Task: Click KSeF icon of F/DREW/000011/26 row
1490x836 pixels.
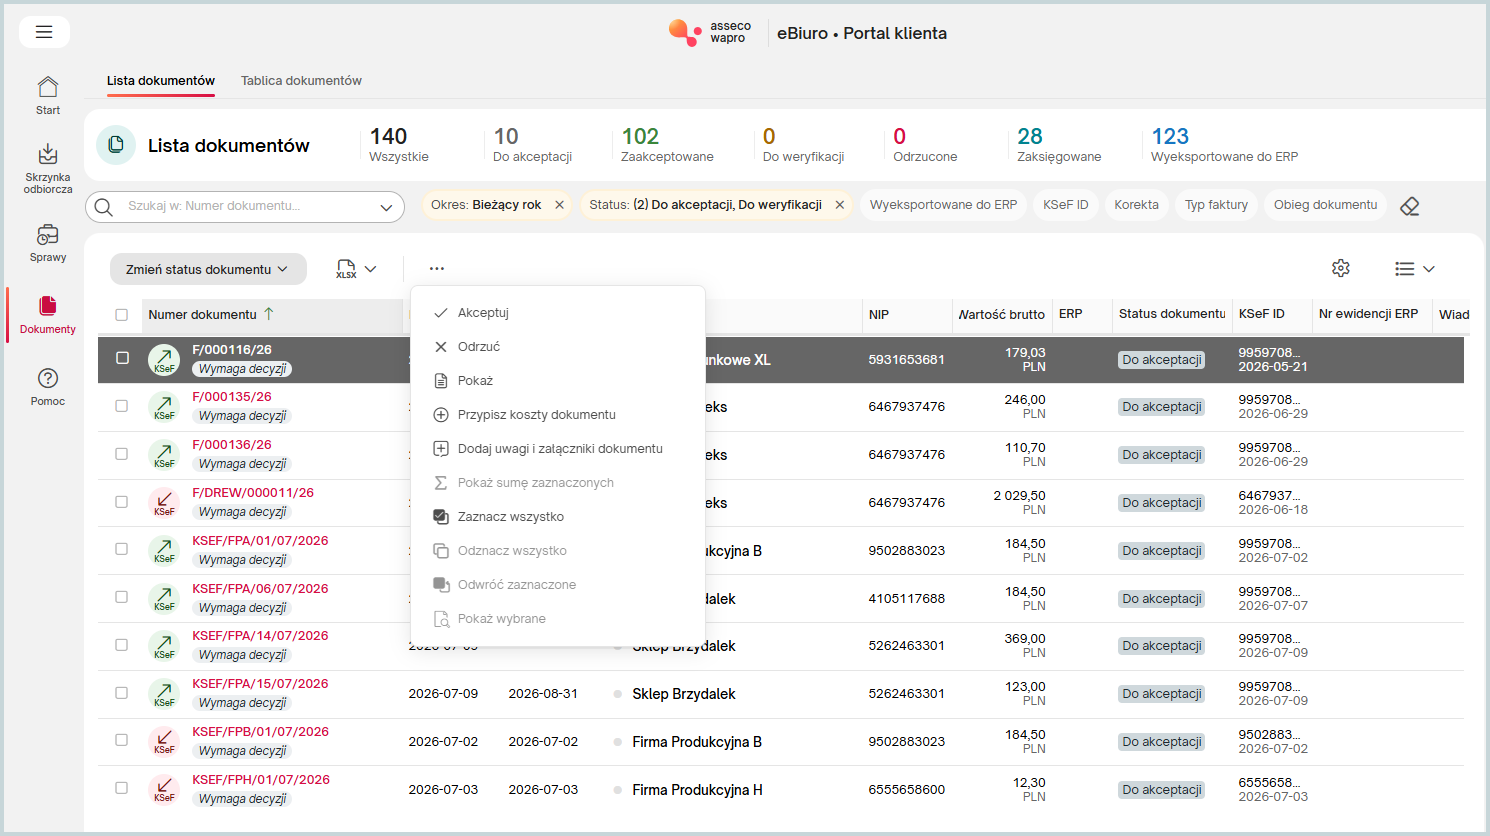Action: 164,502
